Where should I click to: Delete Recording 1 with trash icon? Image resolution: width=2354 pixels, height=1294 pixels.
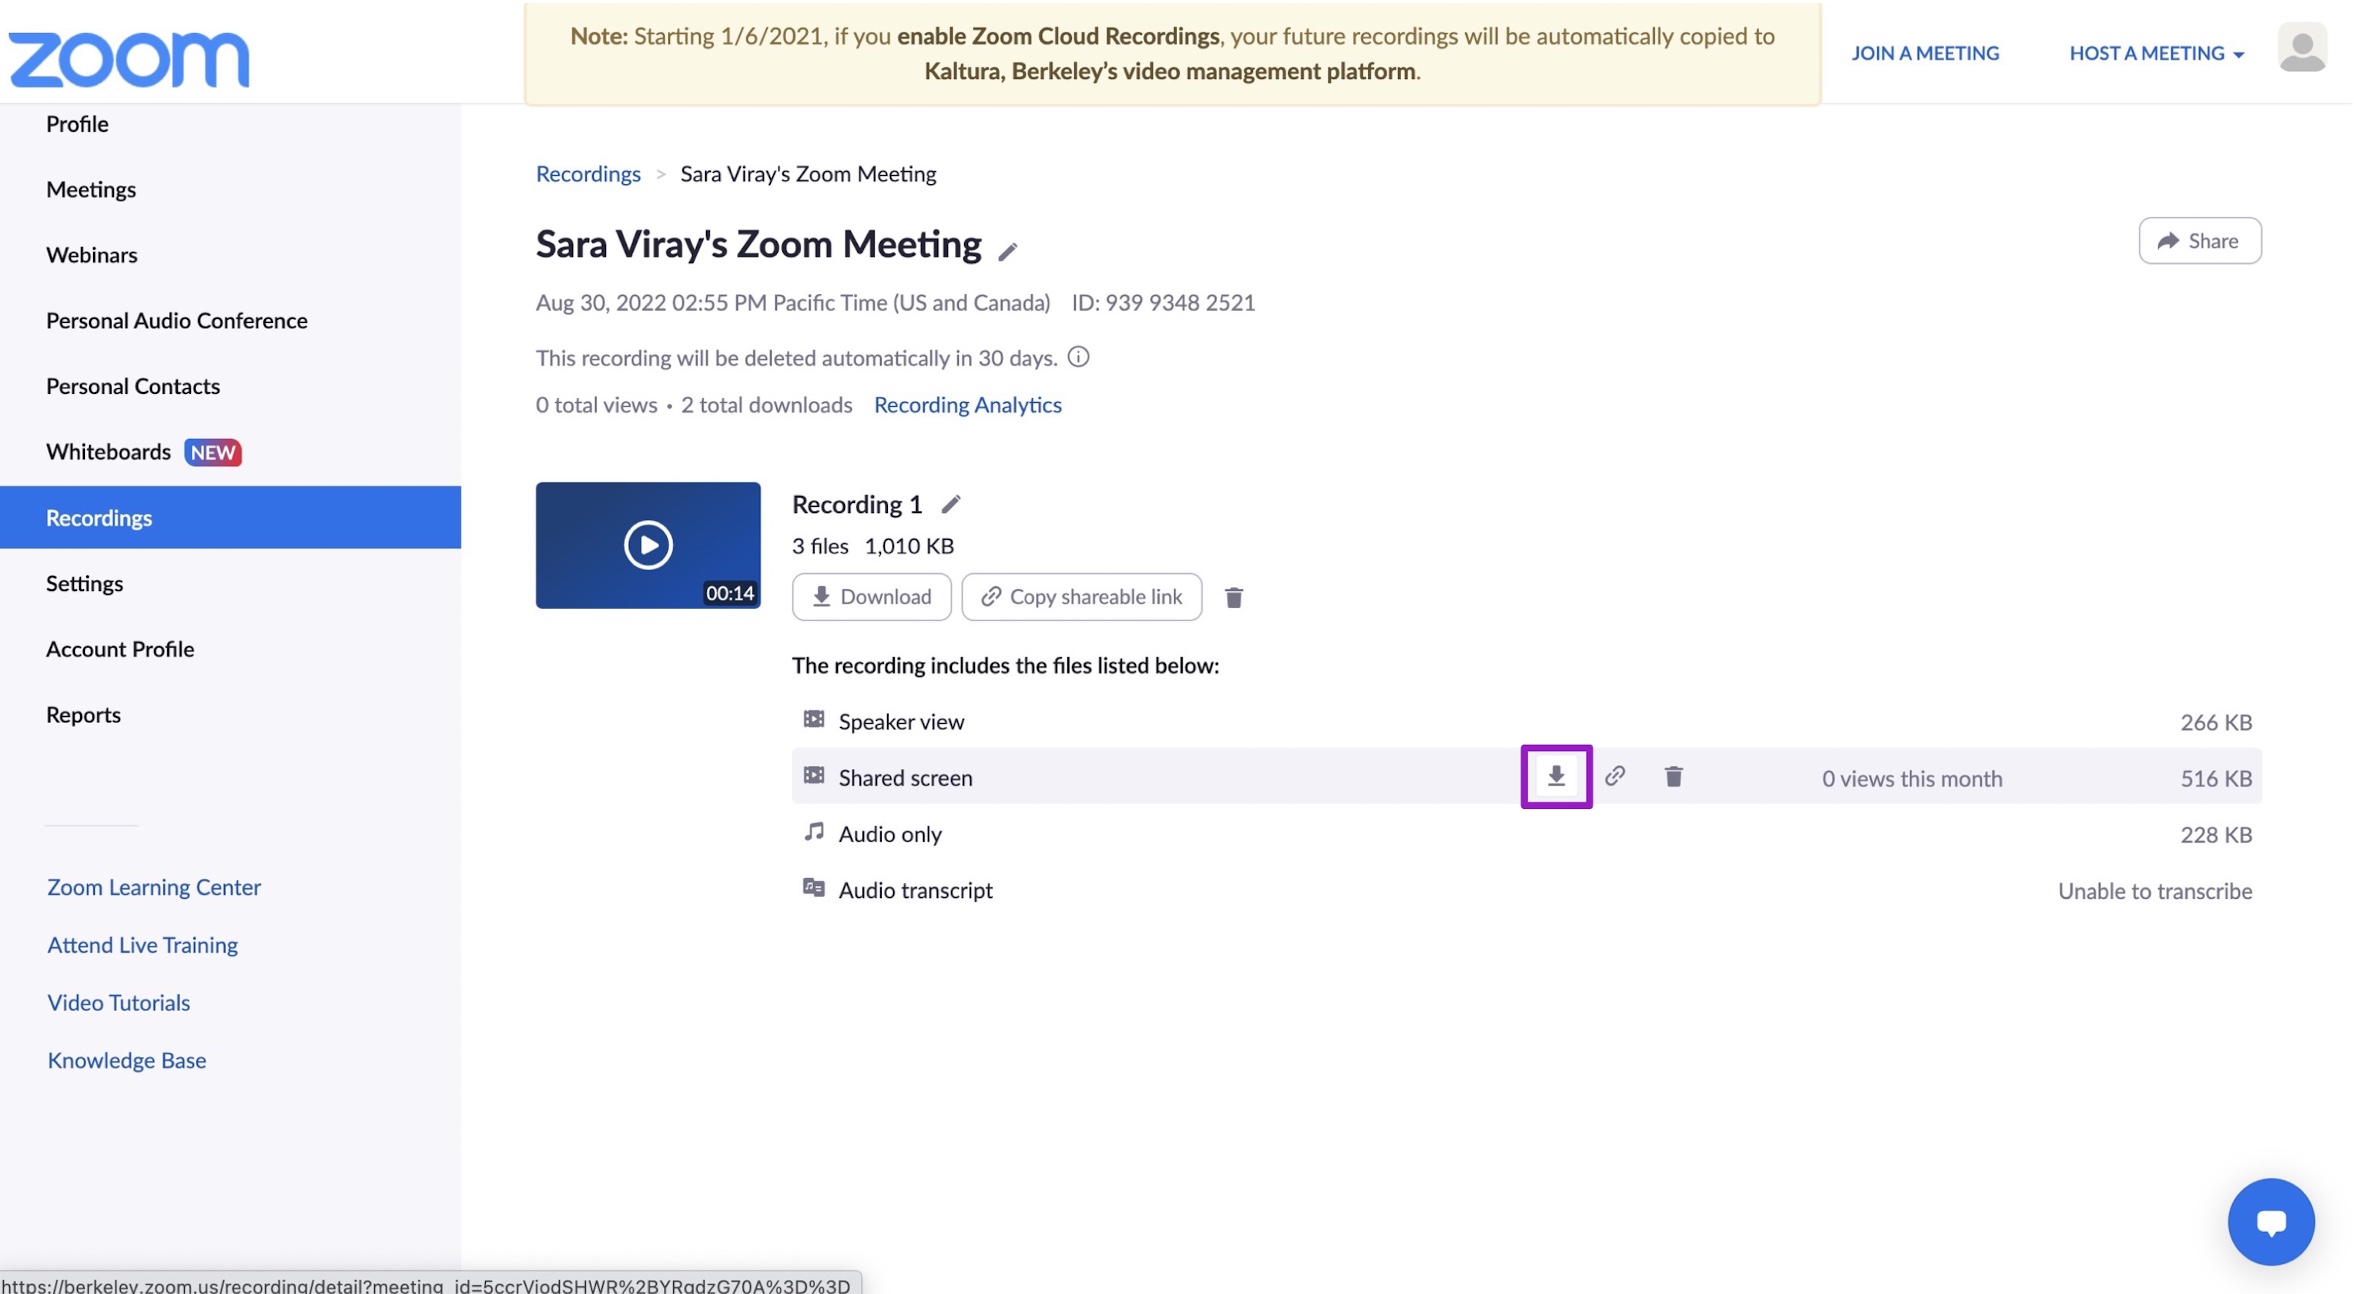click(1233, 597)
